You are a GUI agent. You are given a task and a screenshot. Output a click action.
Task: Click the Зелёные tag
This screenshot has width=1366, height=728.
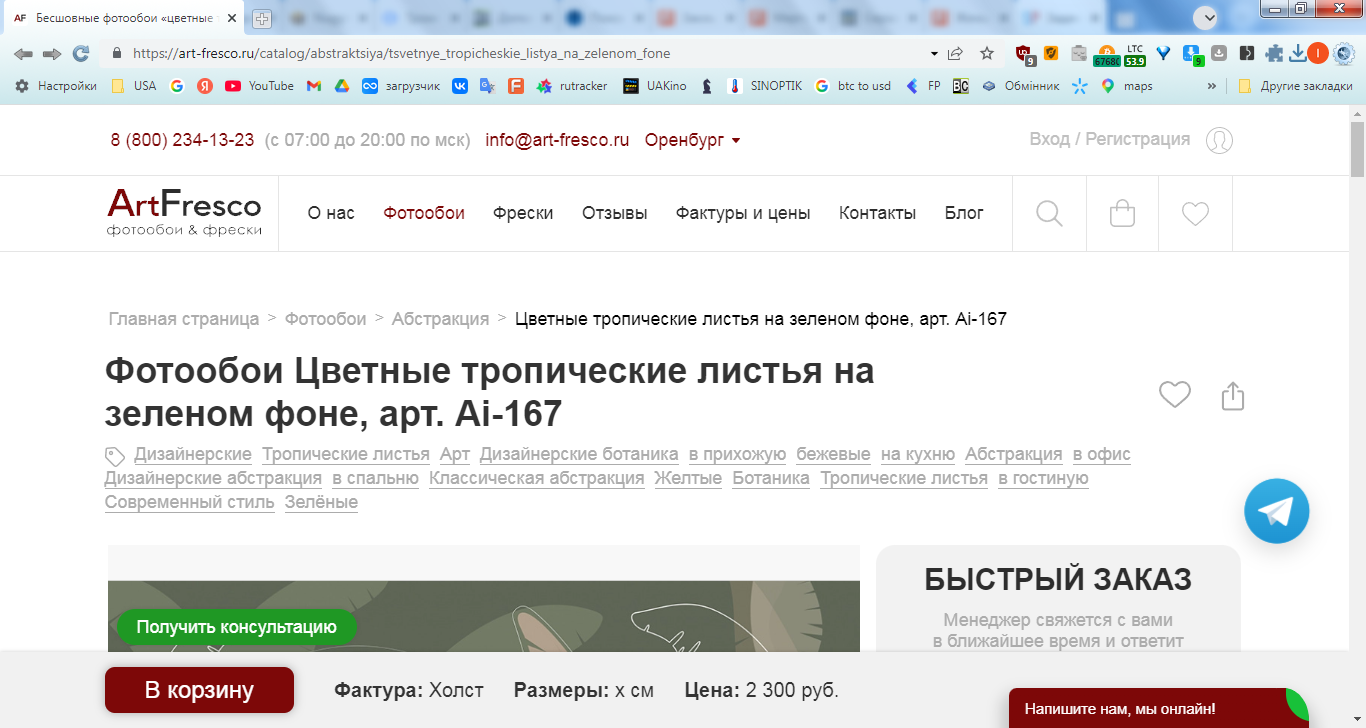[x=321, y=503]
